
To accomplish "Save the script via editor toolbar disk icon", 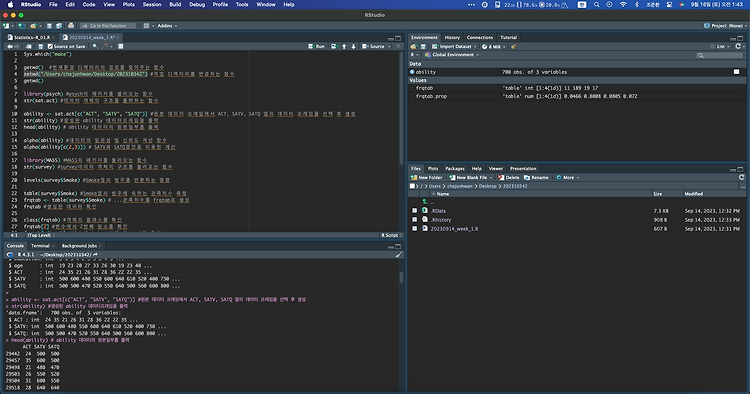I will (x=41, y=46).
